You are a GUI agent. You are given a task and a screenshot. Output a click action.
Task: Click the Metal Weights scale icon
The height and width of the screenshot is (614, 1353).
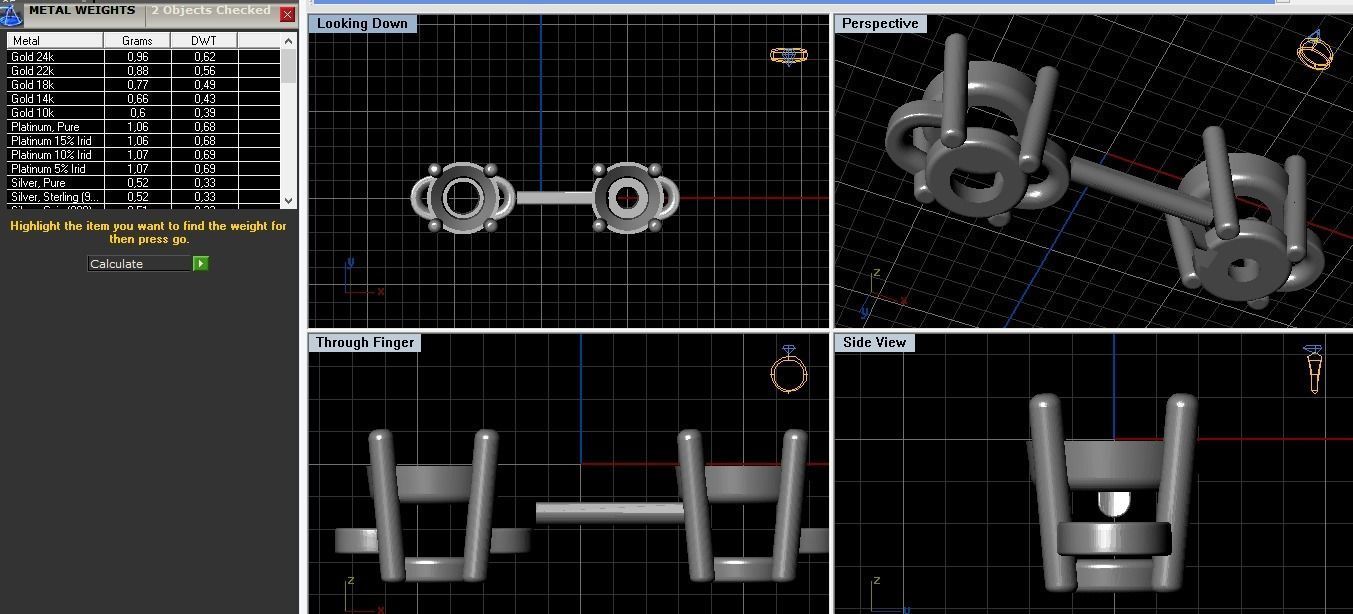[x=11, y=13]
